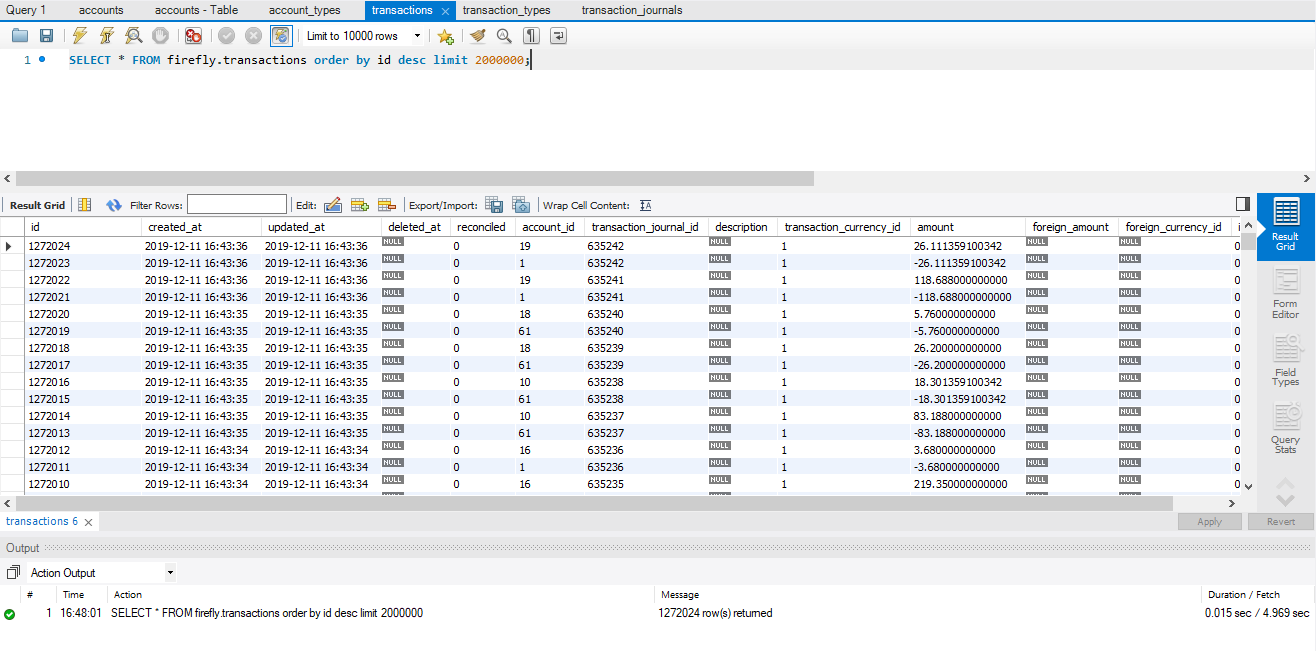
Task: Click amount -83.188000000000 cell
Action: pos(968,433)
